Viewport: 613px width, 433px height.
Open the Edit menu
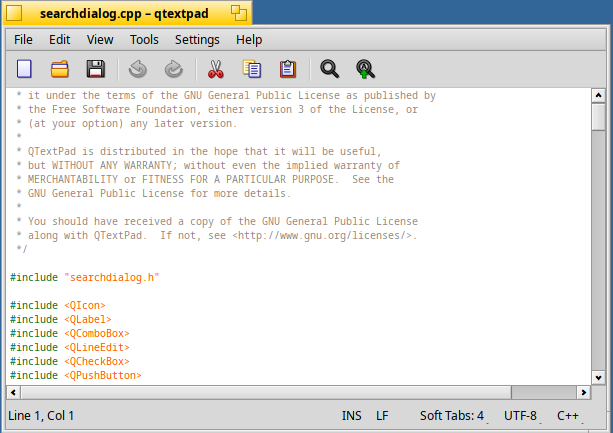pyautogui.click(x=59, y=39)
